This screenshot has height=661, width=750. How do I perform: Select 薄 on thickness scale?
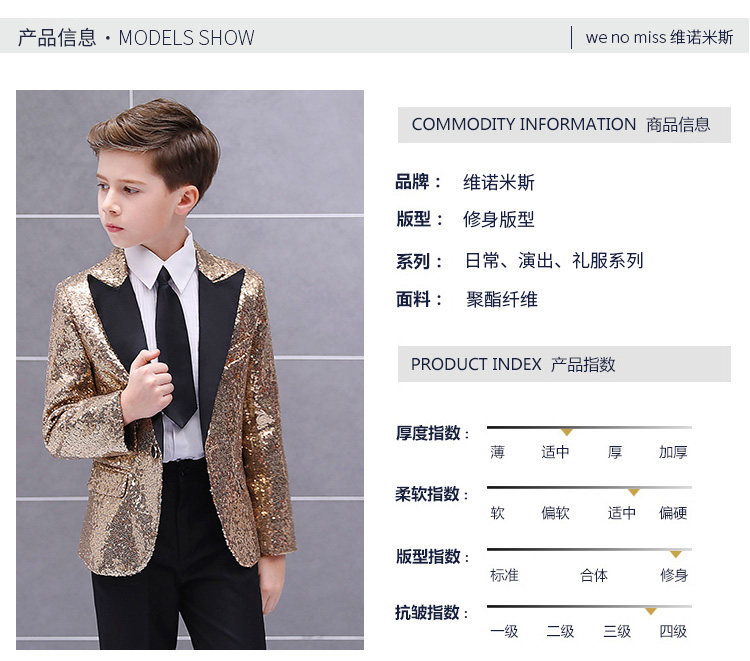(x=497, y=452)
